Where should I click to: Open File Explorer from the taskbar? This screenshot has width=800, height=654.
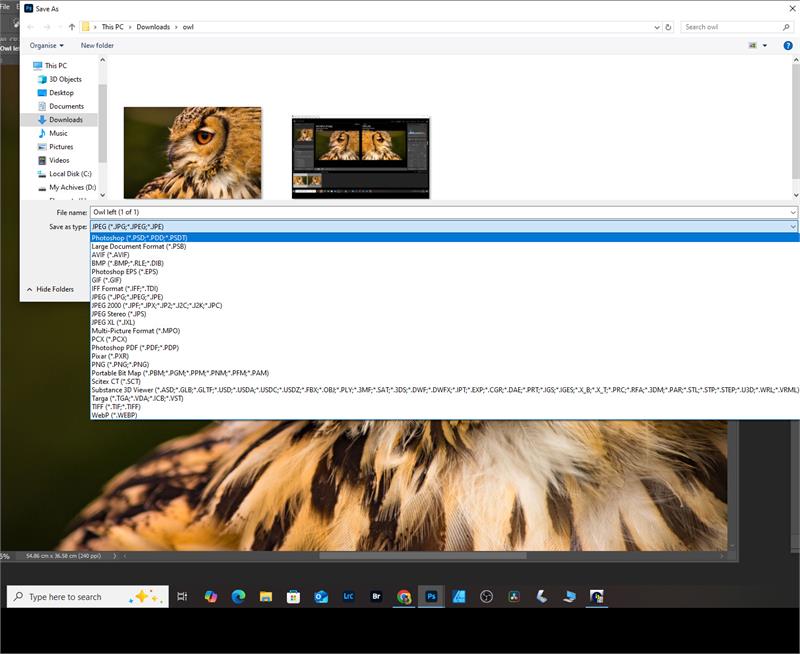click(266, 596)
